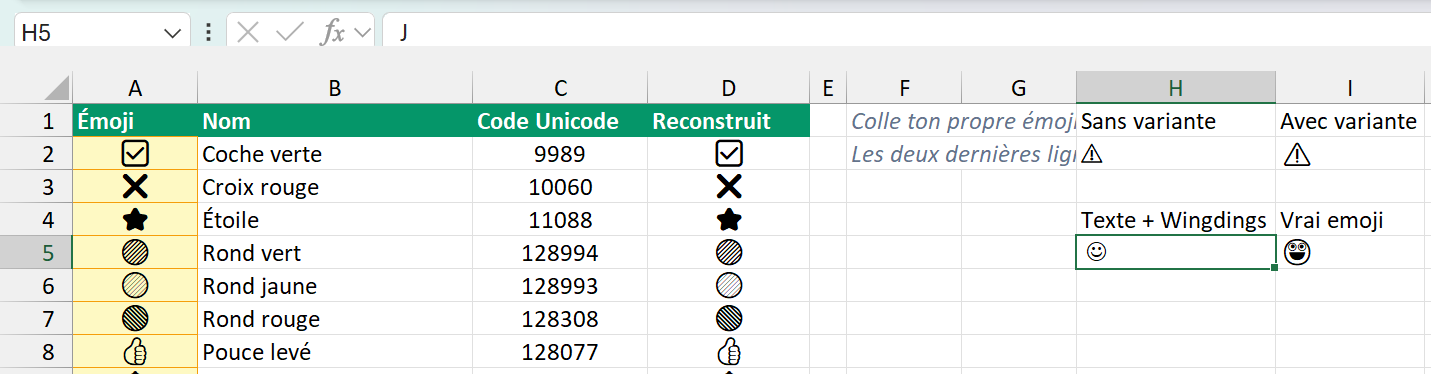1431x374 pixels.
Task: Select row 6 header
Action: [x=36, y=286]
